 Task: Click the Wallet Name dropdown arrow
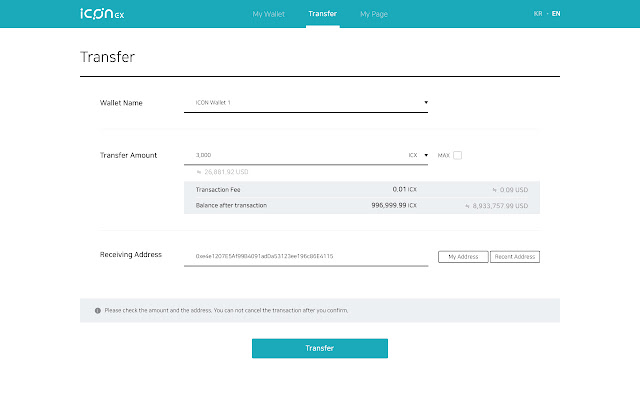[x=426, y=102]
